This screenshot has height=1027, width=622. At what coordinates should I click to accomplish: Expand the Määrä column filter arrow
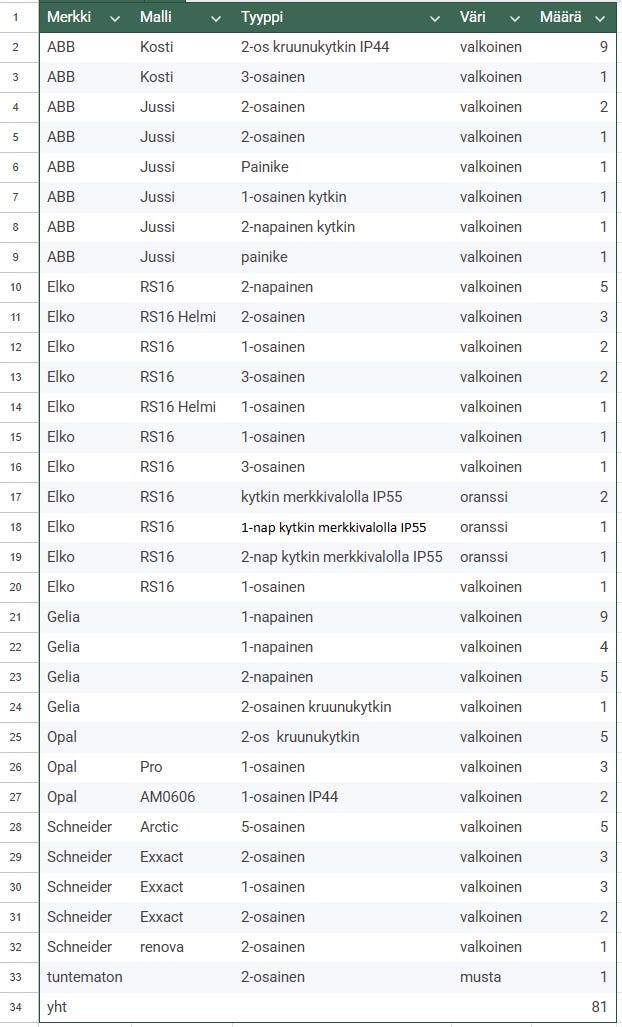pyautogui.click(x=599, y=18)
